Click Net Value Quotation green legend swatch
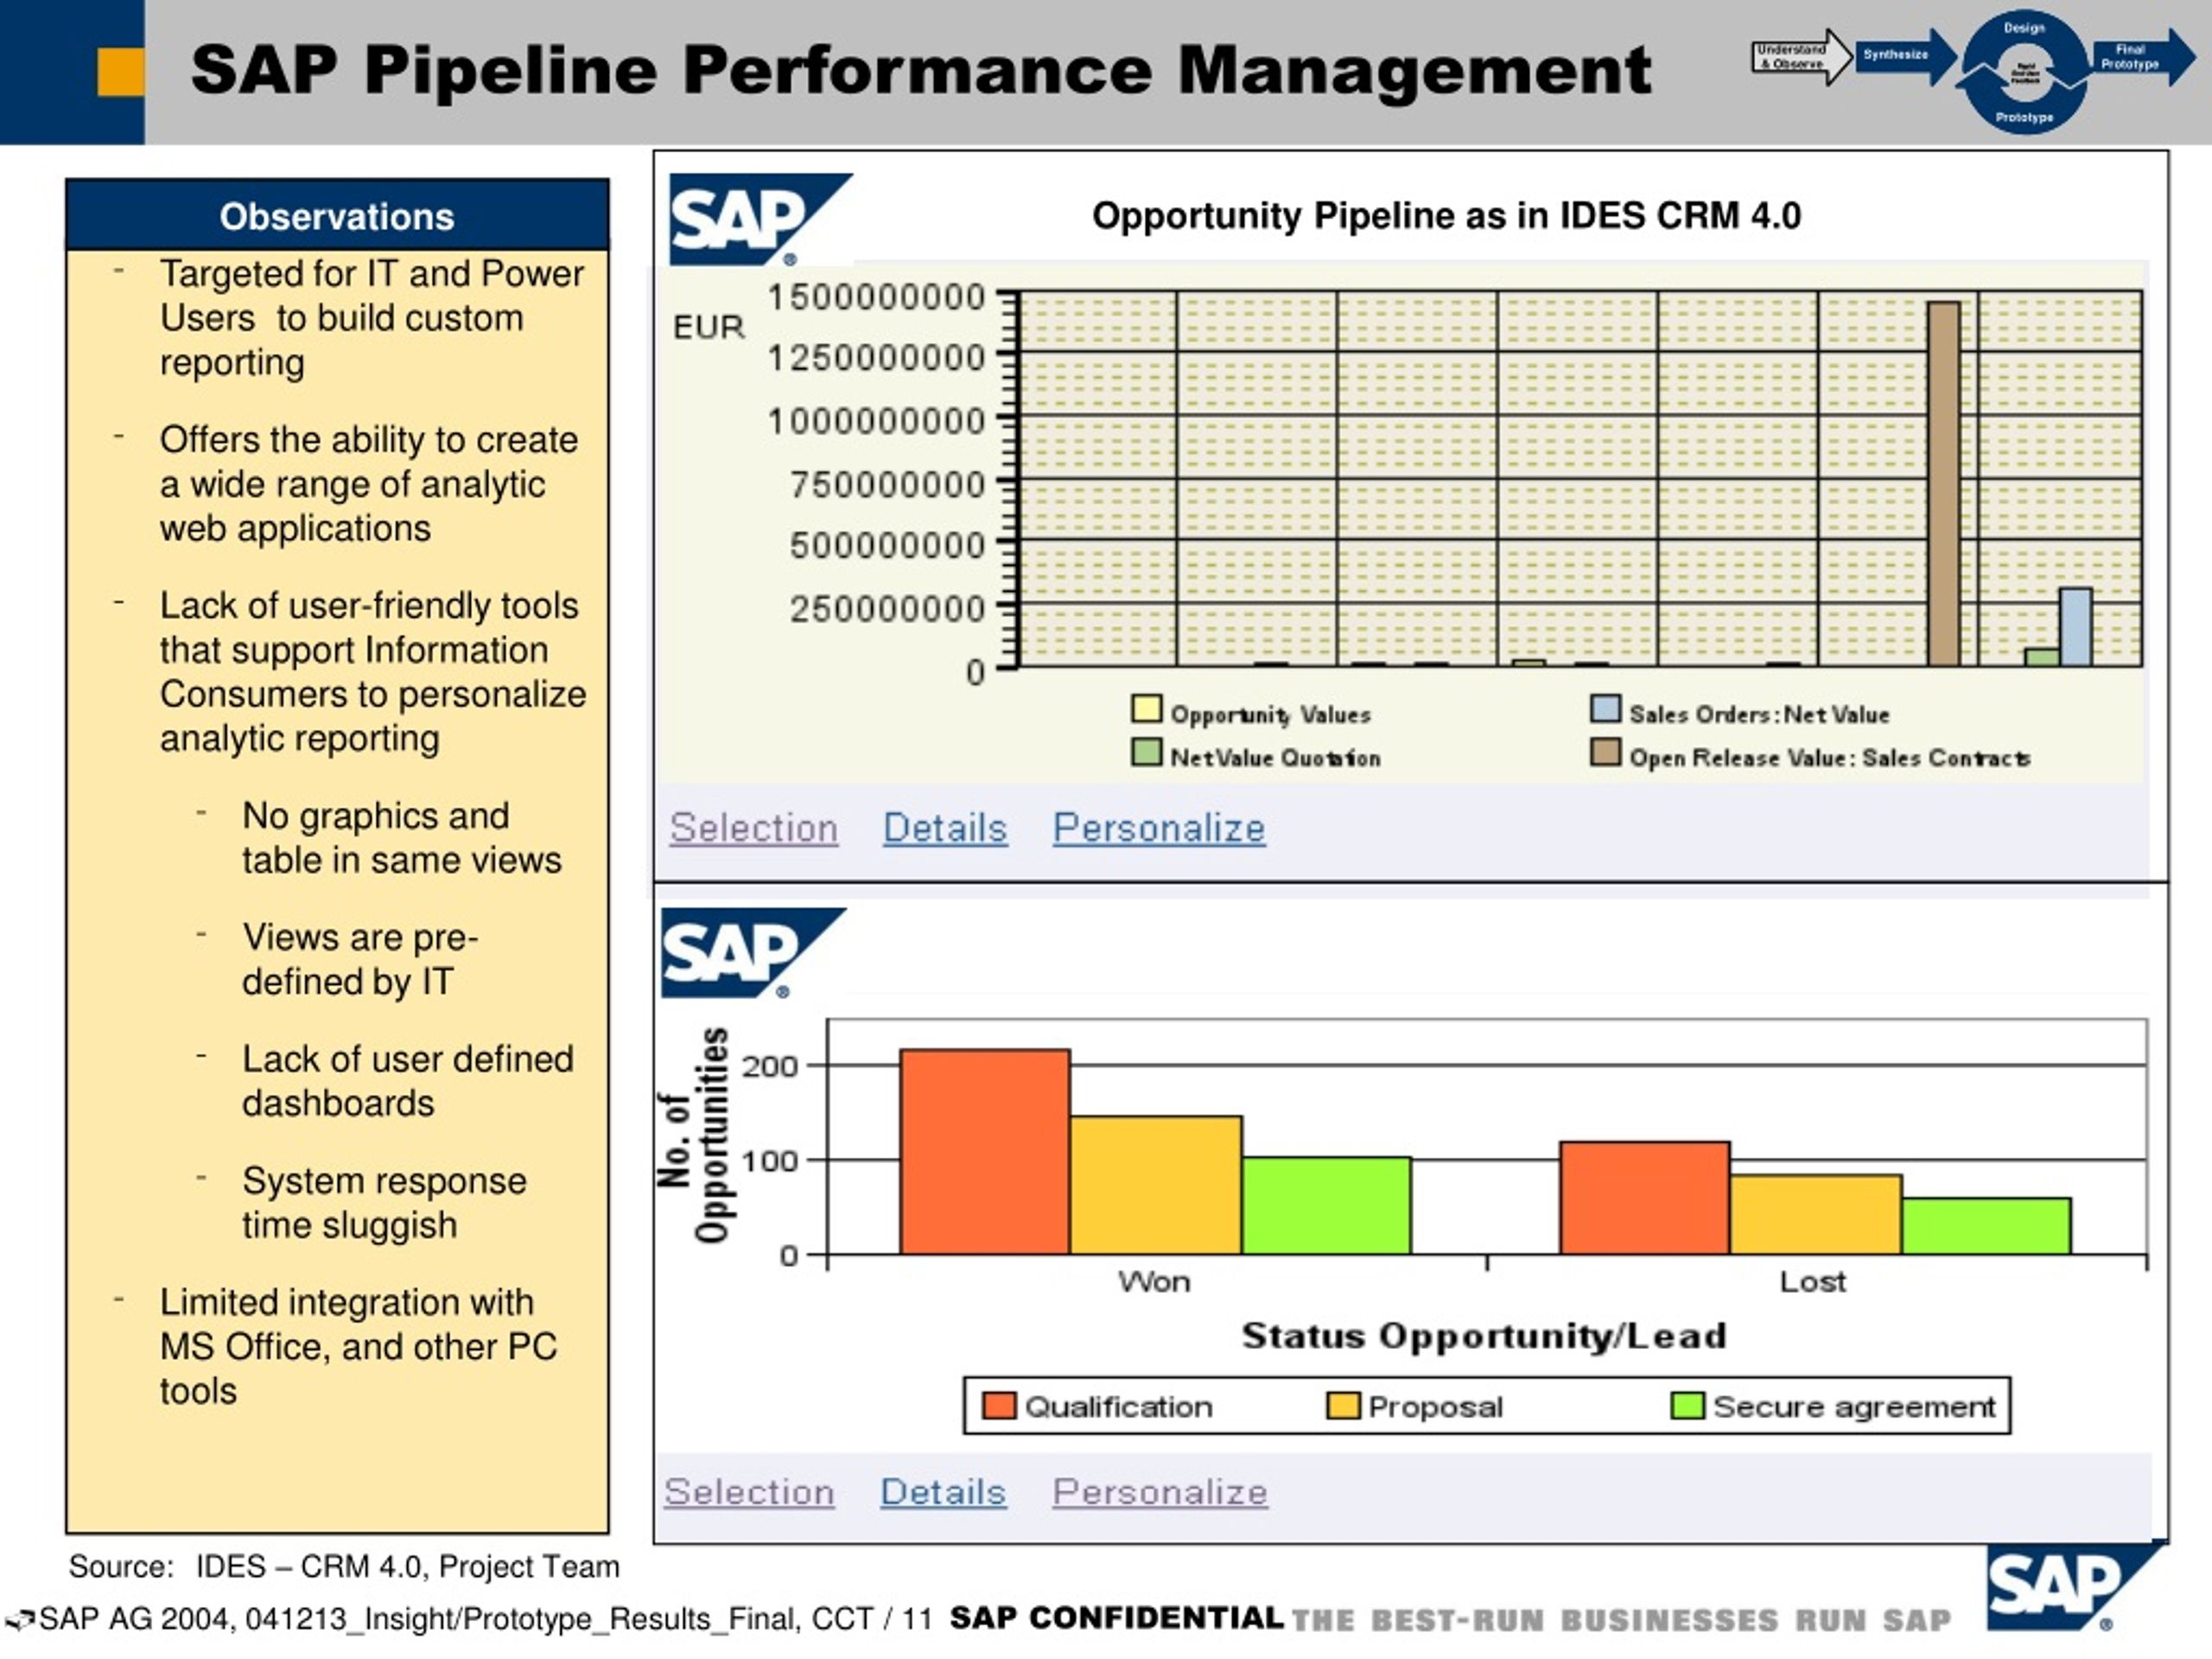Image resolution: width=2212 pixels, height=1659 pixels. tap(1146, 752)
